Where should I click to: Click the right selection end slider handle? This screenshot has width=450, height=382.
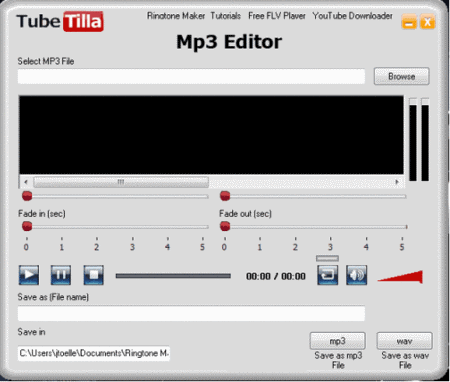225,196
